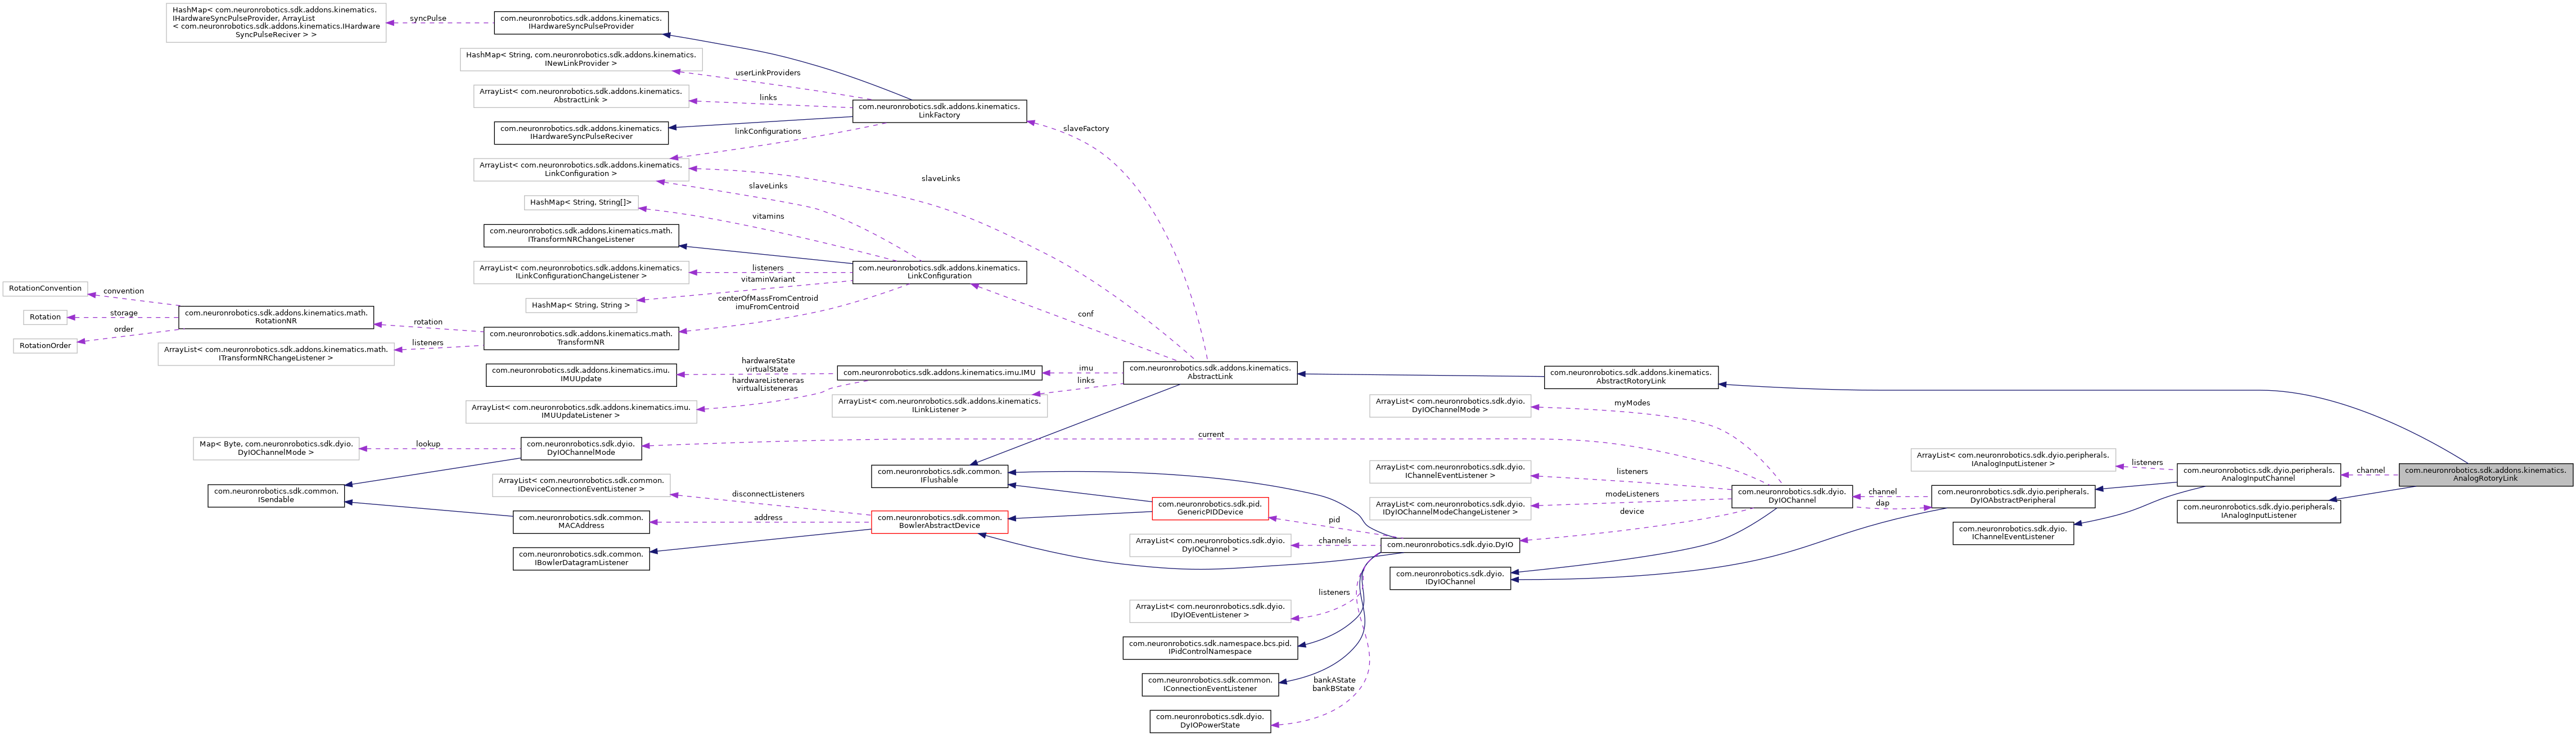The width and height of the screenshot is (2576, 736).
Task: Click the RotationOrder node
Action: tap(45, 346)
